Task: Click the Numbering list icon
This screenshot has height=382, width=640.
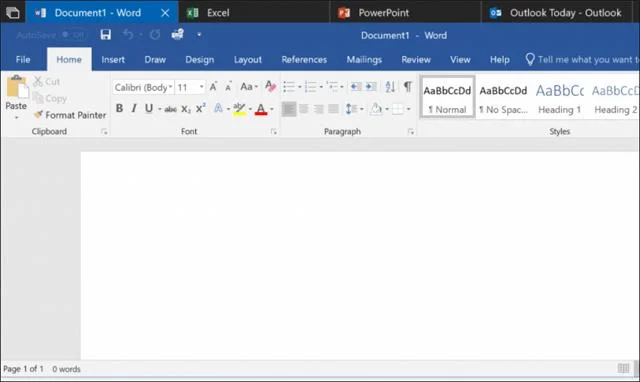Action: (x=311, y=87)
